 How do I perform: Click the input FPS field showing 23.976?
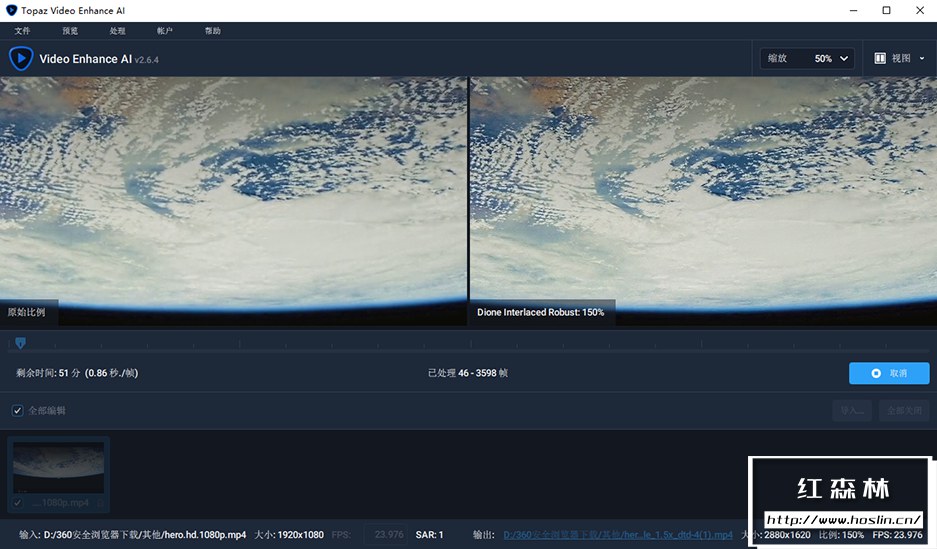coord(384,535)
